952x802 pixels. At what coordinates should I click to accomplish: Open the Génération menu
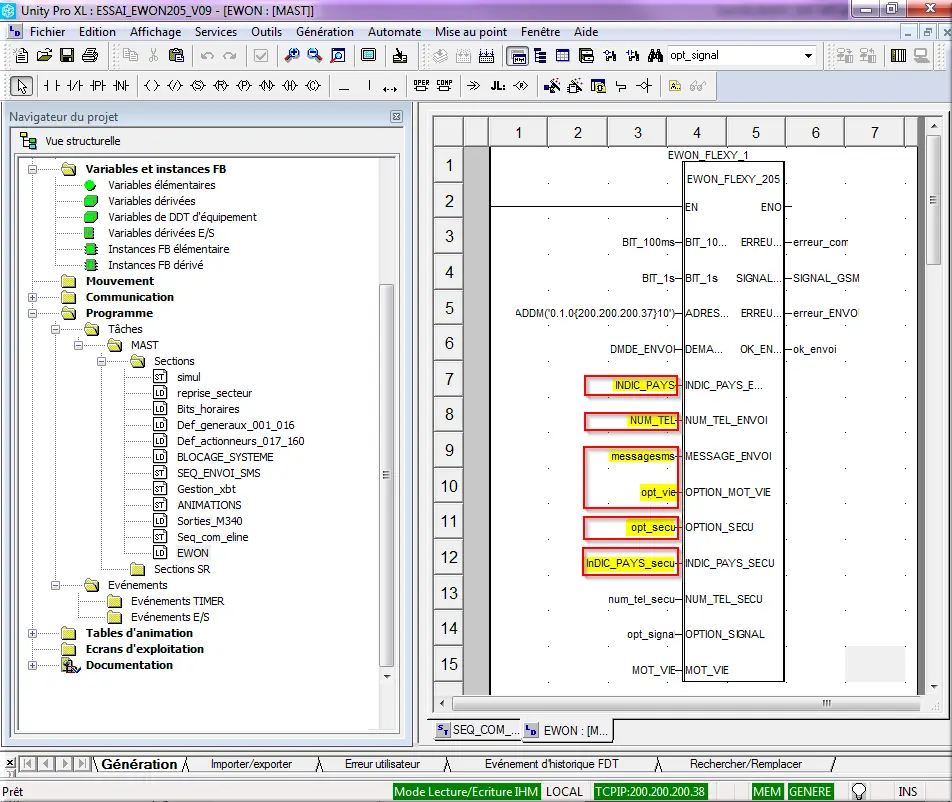[x=325, y=32]
